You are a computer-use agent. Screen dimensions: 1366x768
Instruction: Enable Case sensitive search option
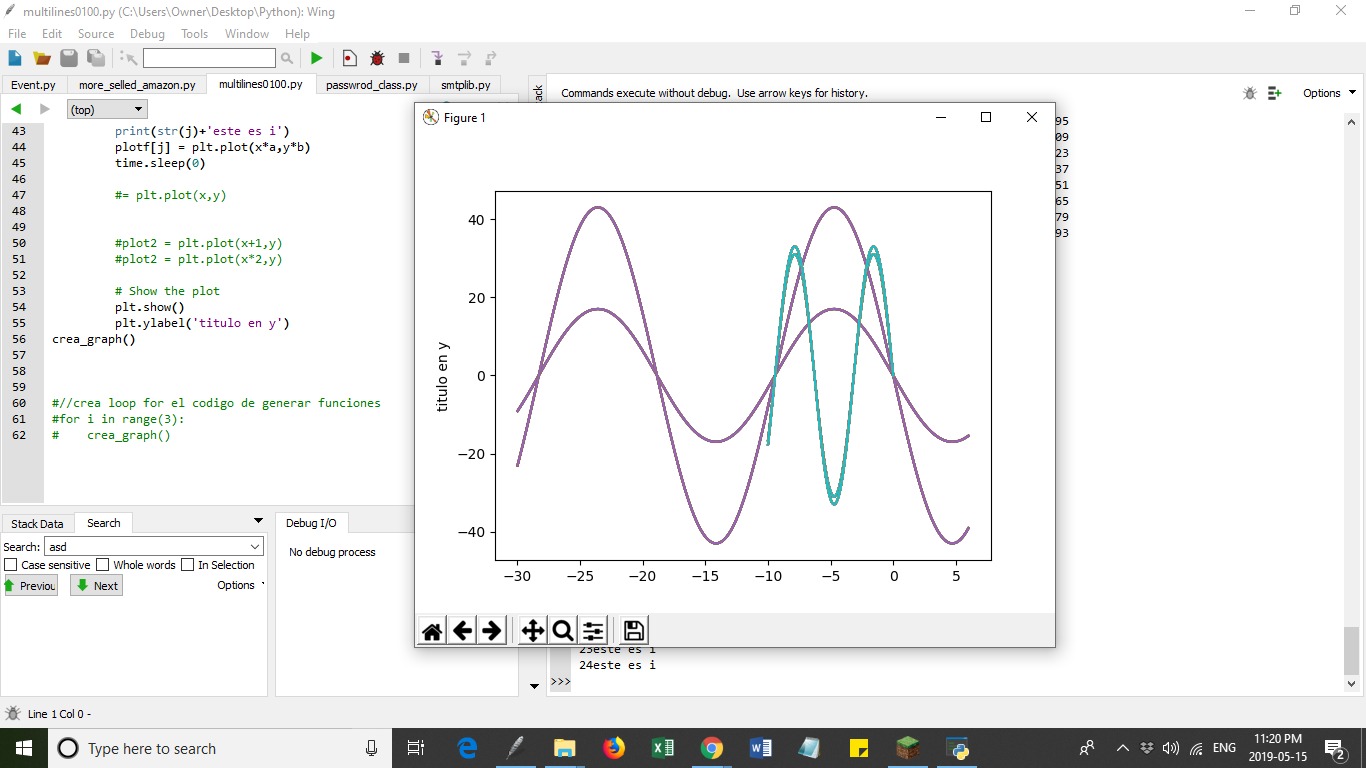[11, 565]
